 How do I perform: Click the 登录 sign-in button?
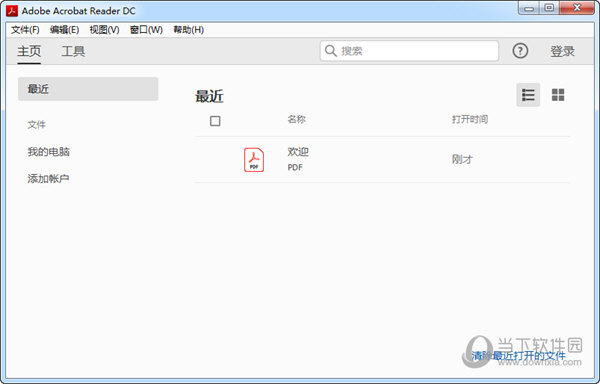(562, 51)
